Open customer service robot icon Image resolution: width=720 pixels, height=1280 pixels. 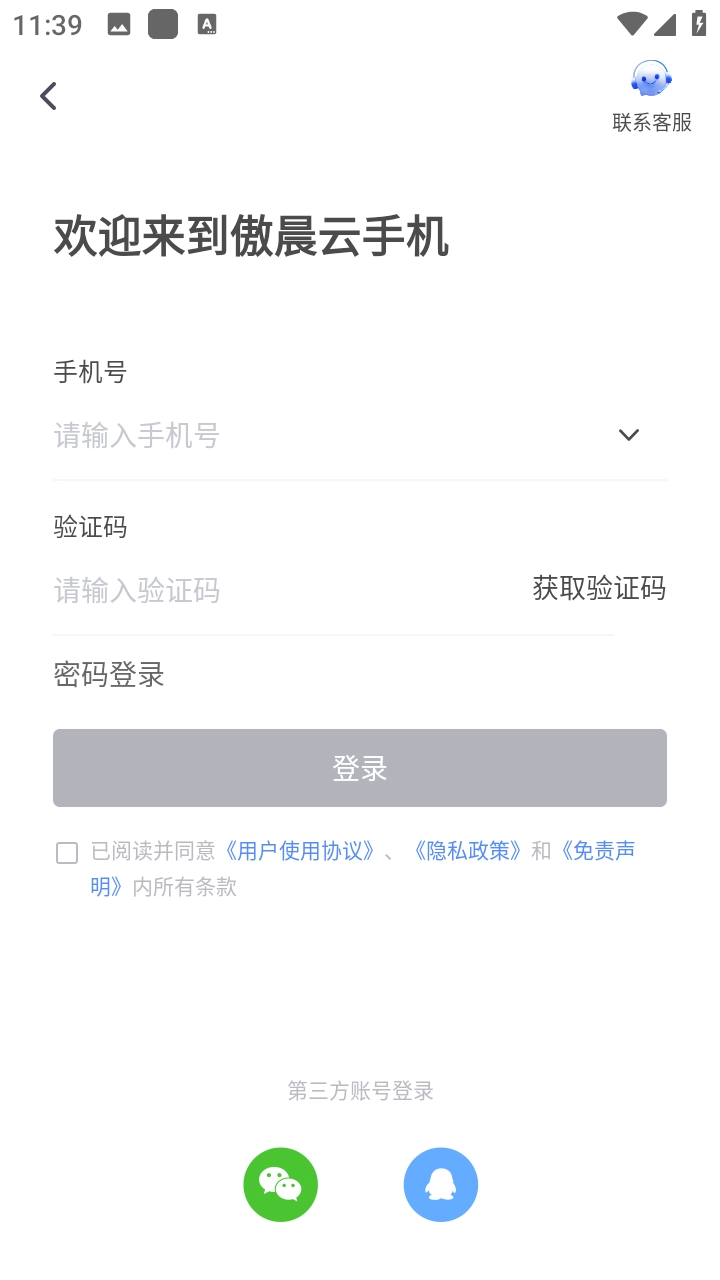point(651,79)
